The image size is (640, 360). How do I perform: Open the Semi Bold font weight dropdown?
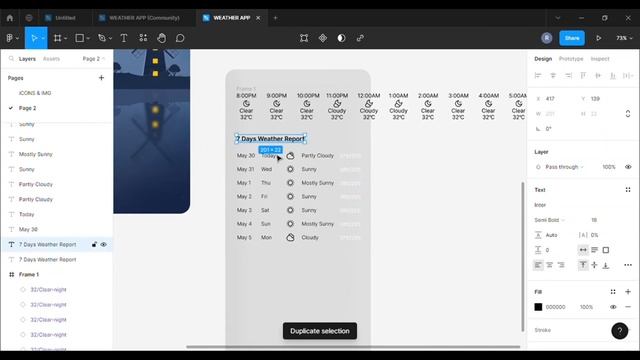[549, 220]
